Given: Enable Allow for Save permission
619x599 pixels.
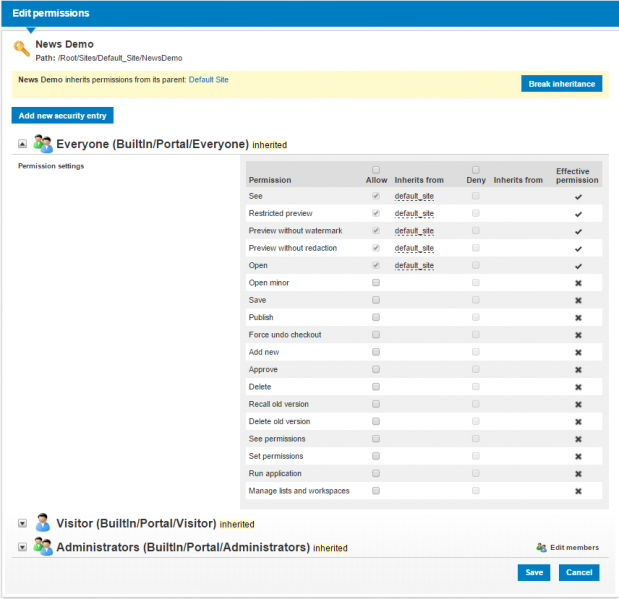Looking at the screenshot, I should 376,300.
